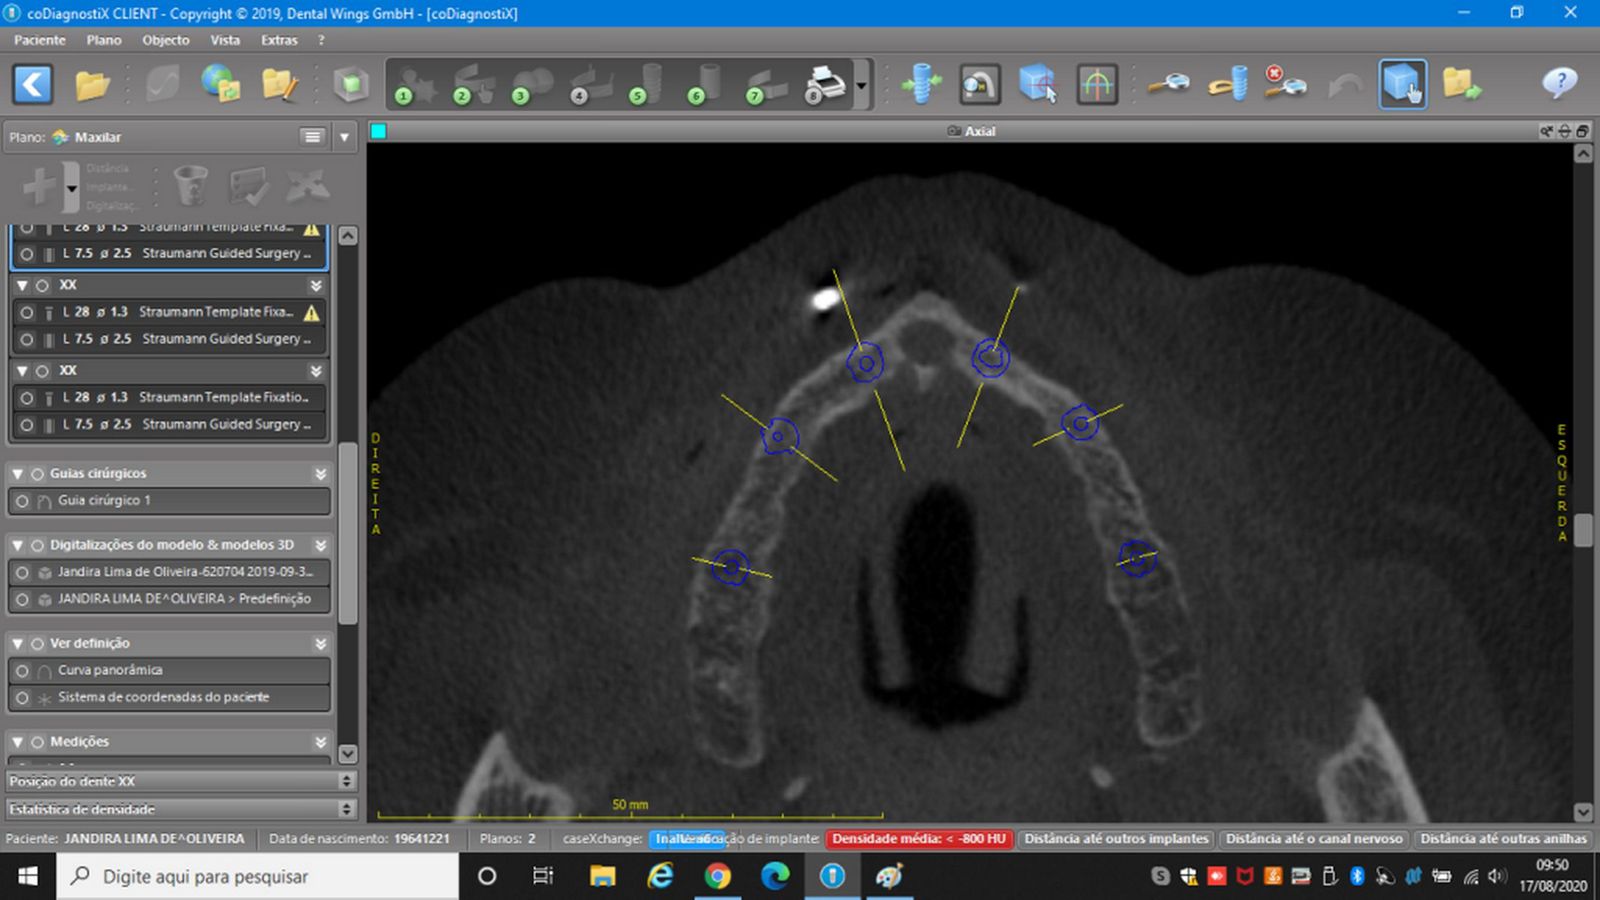Click the printer step 8 icon

point(824,84)
